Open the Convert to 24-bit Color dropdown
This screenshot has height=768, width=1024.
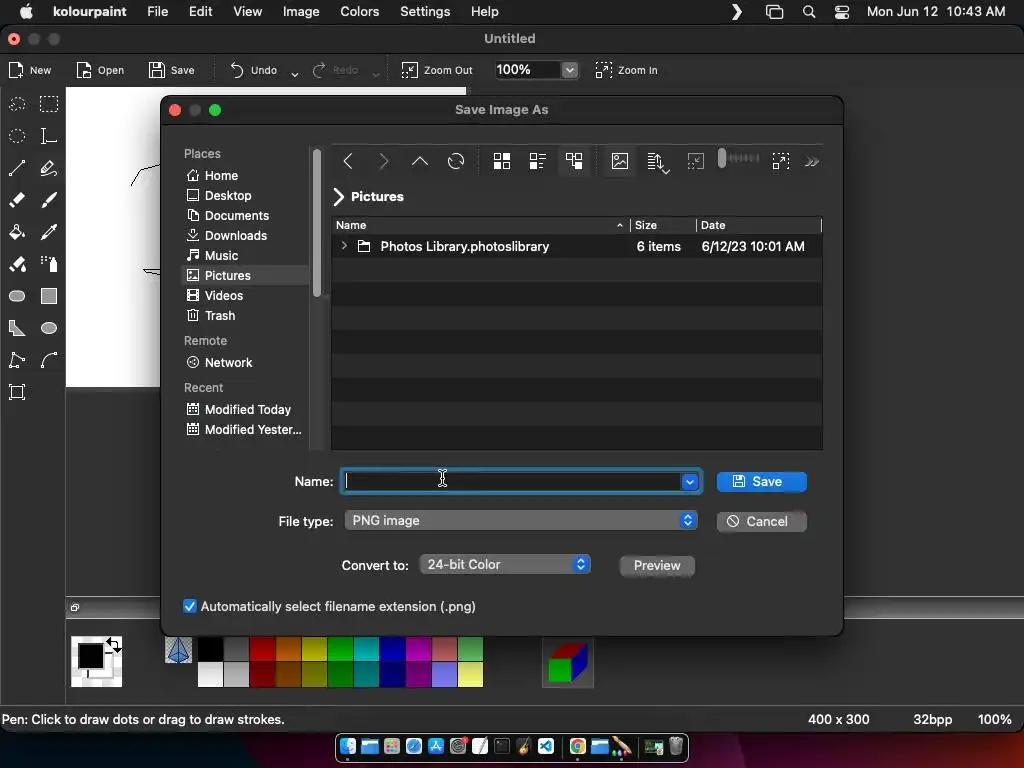click(x=505, y=564)
